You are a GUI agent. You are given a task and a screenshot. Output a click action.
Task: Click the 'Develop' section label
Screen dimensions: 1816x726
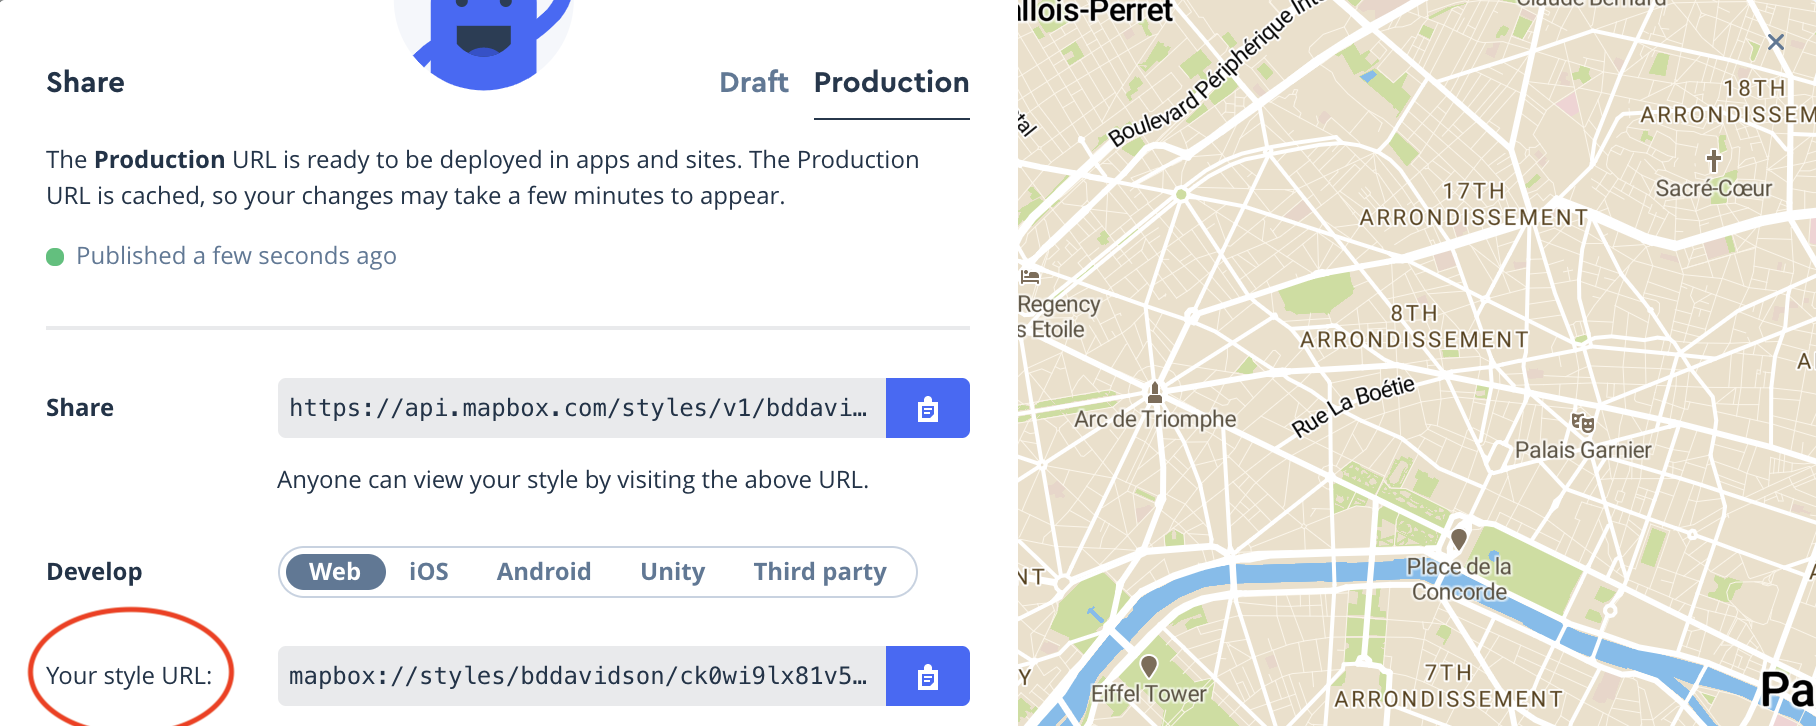click(x=94, y=572)
